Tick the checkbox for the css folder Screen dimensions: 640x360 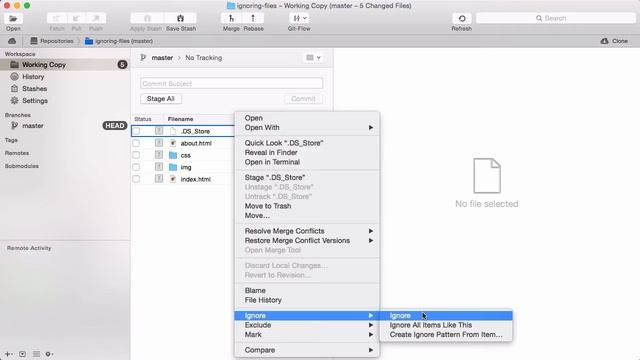click(136, 155)
